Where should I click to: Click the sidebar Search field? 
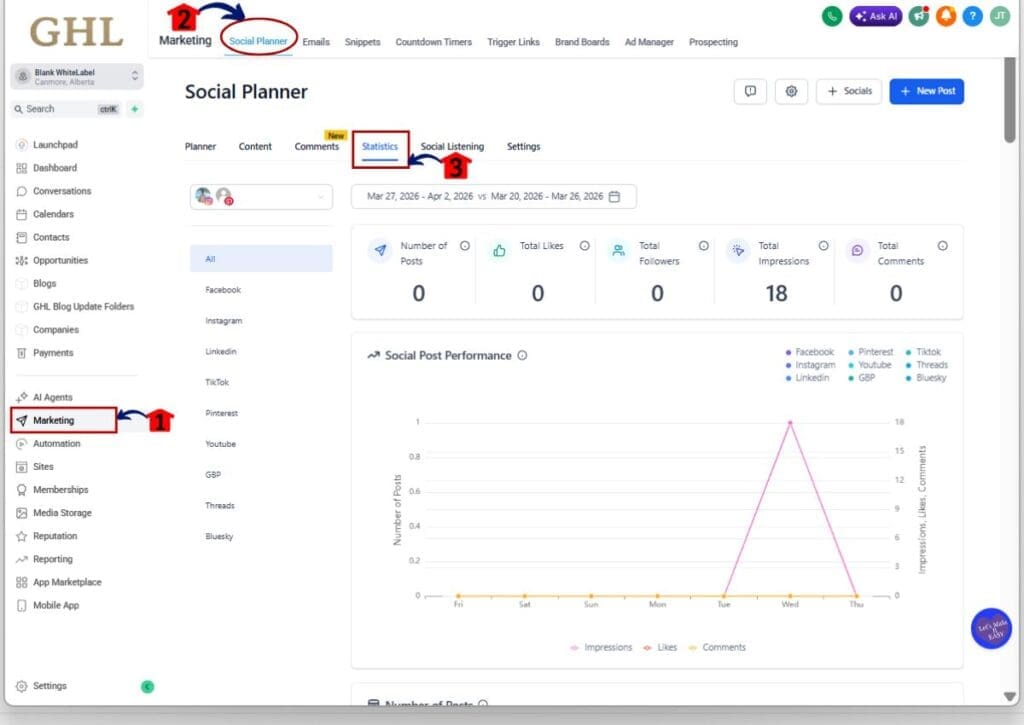(60, 108)
